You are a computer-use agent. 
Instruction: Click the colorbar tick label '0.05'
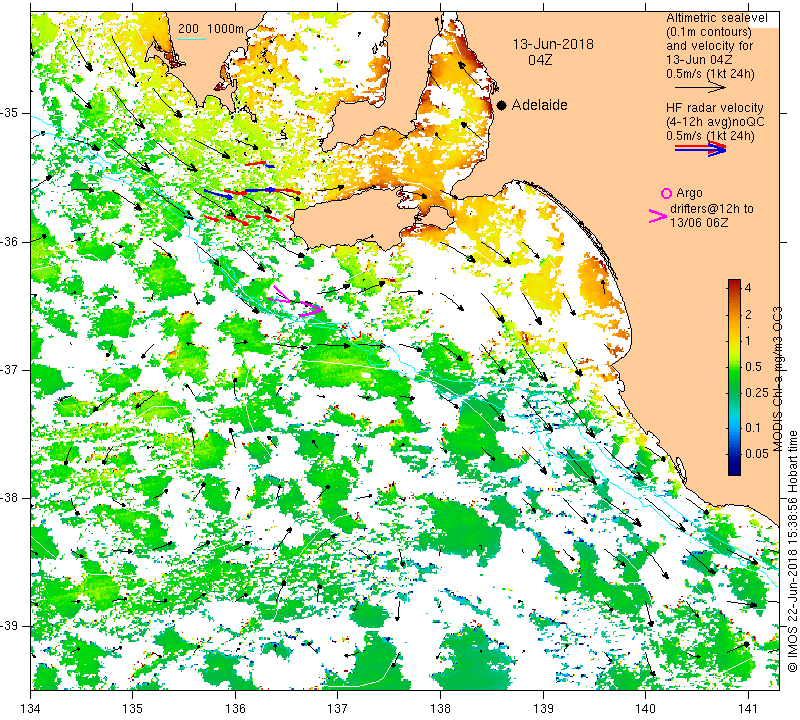[757, 454]
